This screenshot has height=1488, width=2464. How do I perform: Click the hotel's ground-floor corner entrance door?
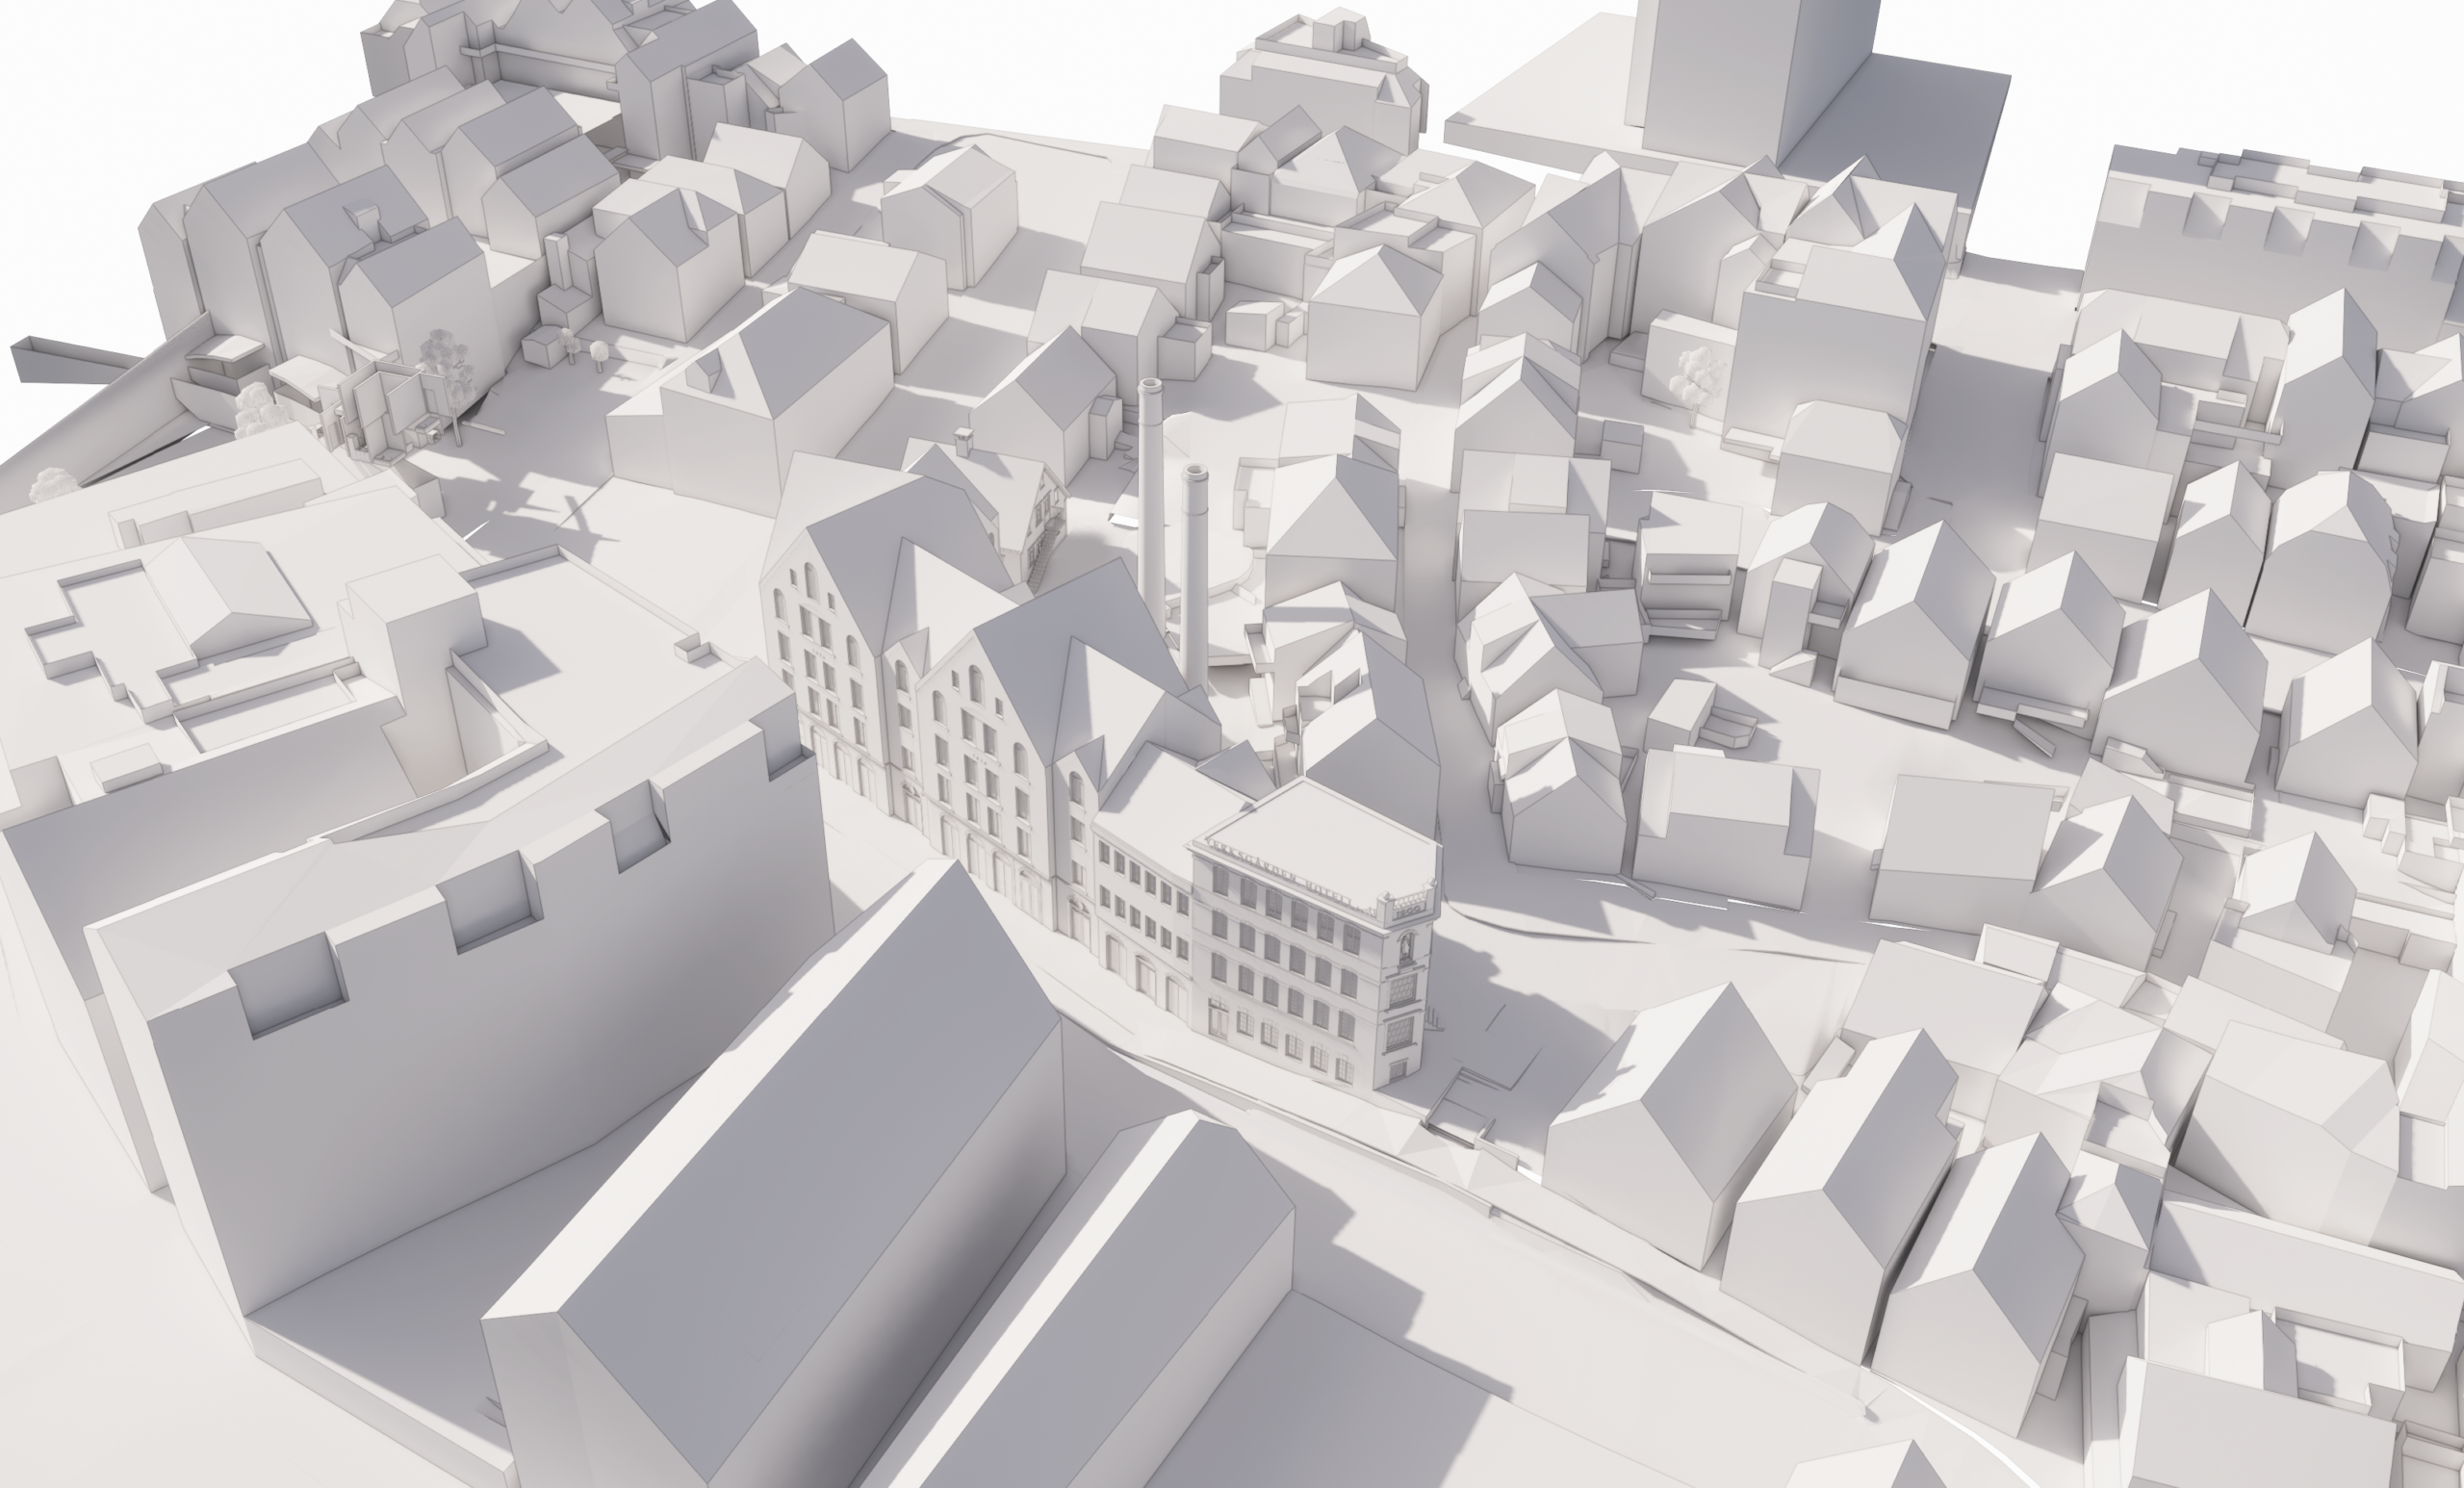[x=1397, y=1070]
